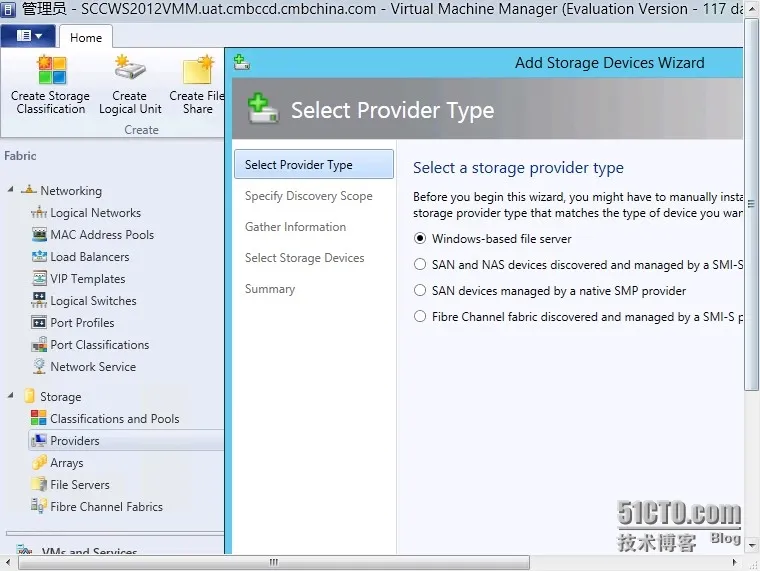Viewport: 760px width, 571px height.
Task: Select SAN devices native SMP provider option
Action: pos(420,290)
